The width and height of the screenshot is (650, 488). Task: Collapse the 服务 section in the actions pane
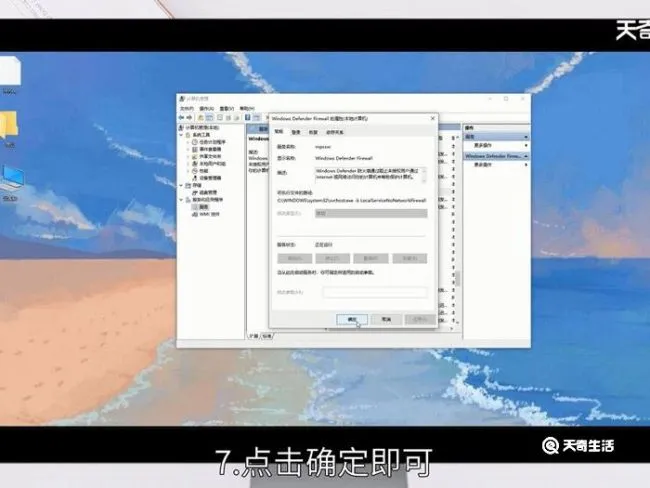click(526, 137)
